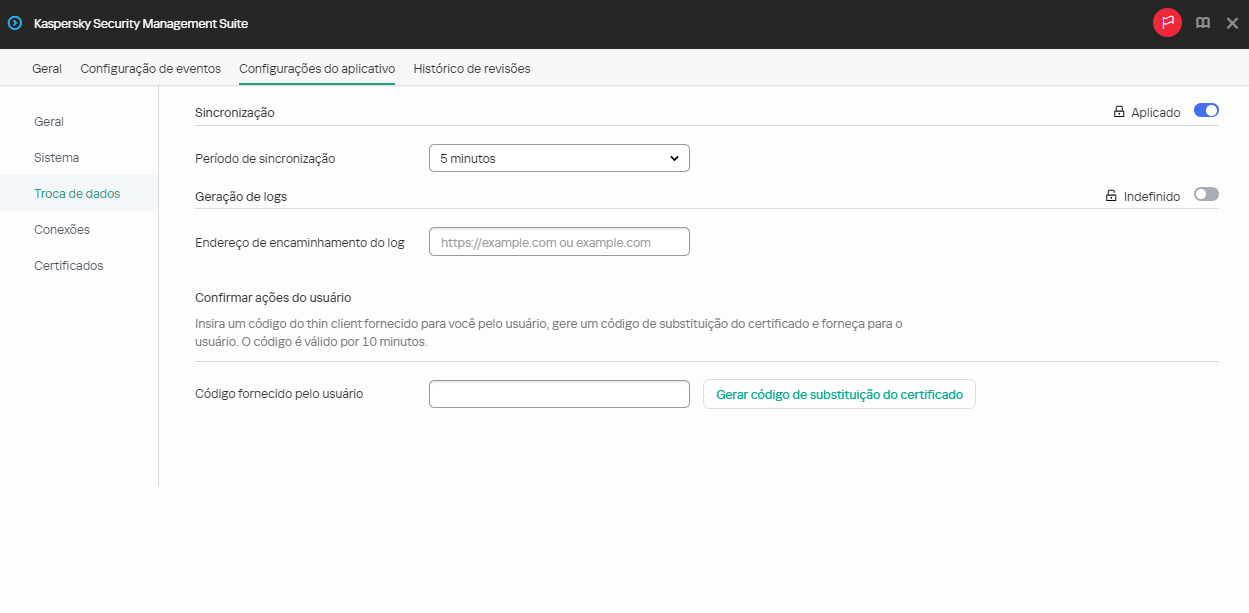Open the Configuração de eventos tab

coord(152,68)
